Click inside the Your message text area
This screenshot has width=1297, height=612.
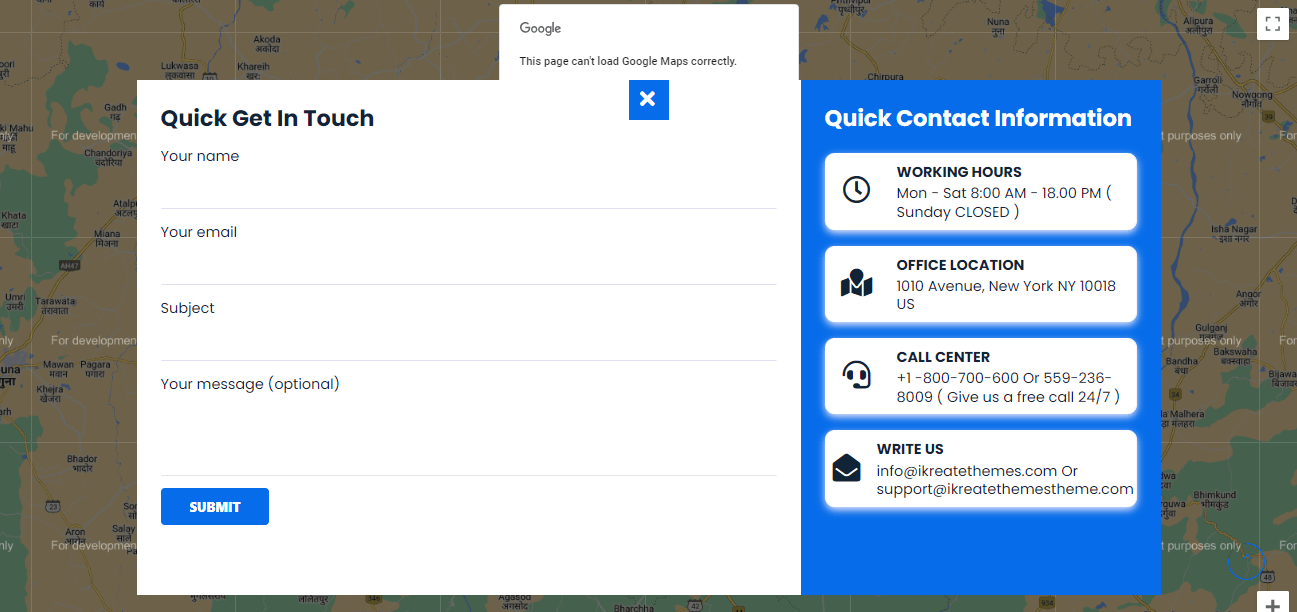468,435
